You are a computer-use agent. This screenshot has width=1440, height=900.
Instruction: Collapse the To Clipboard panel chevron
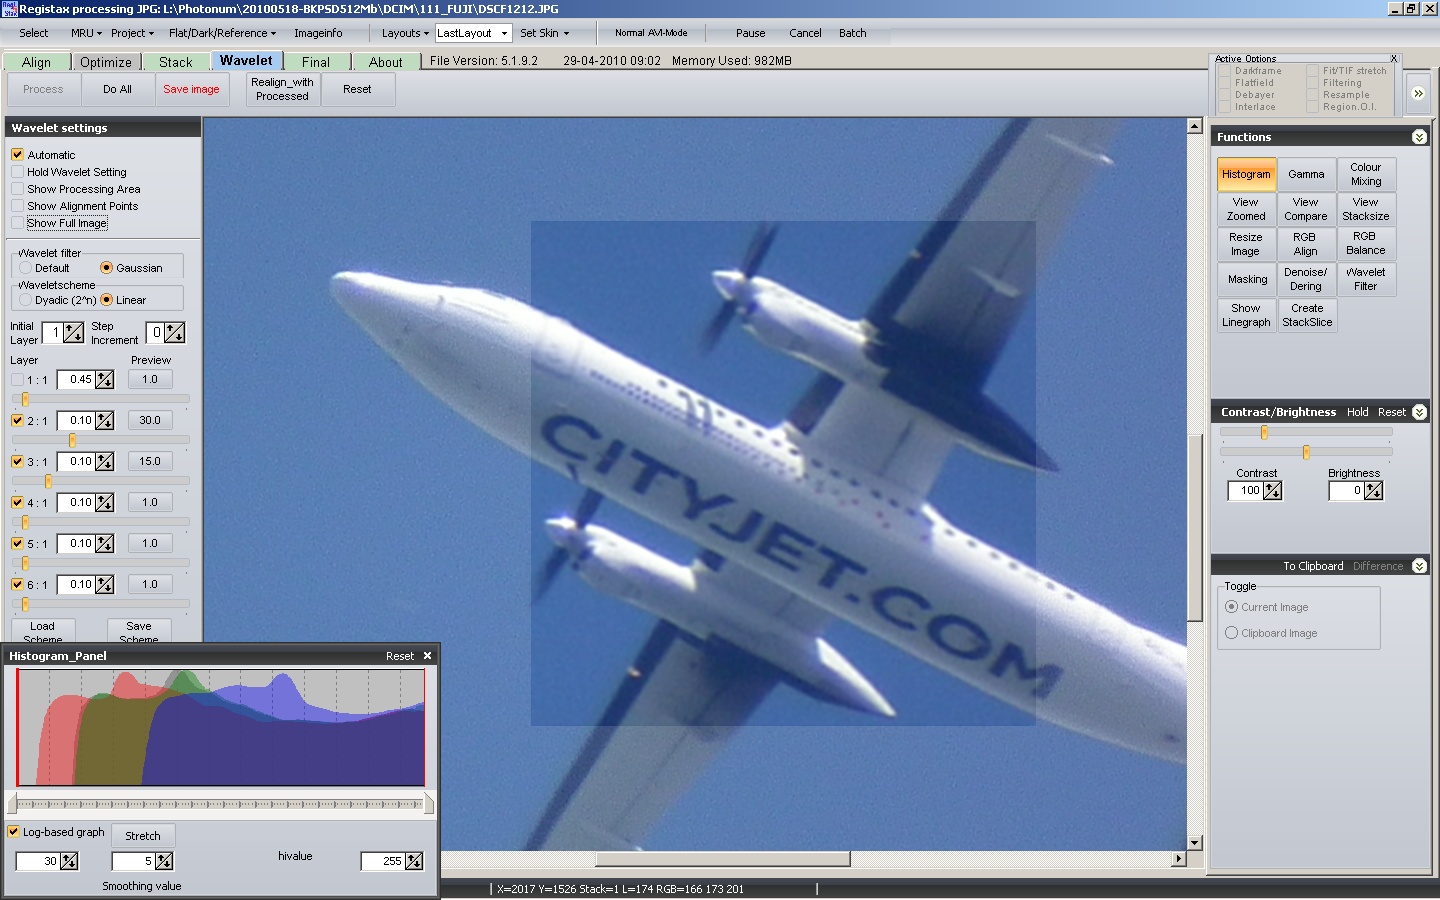coord(1419,566)
